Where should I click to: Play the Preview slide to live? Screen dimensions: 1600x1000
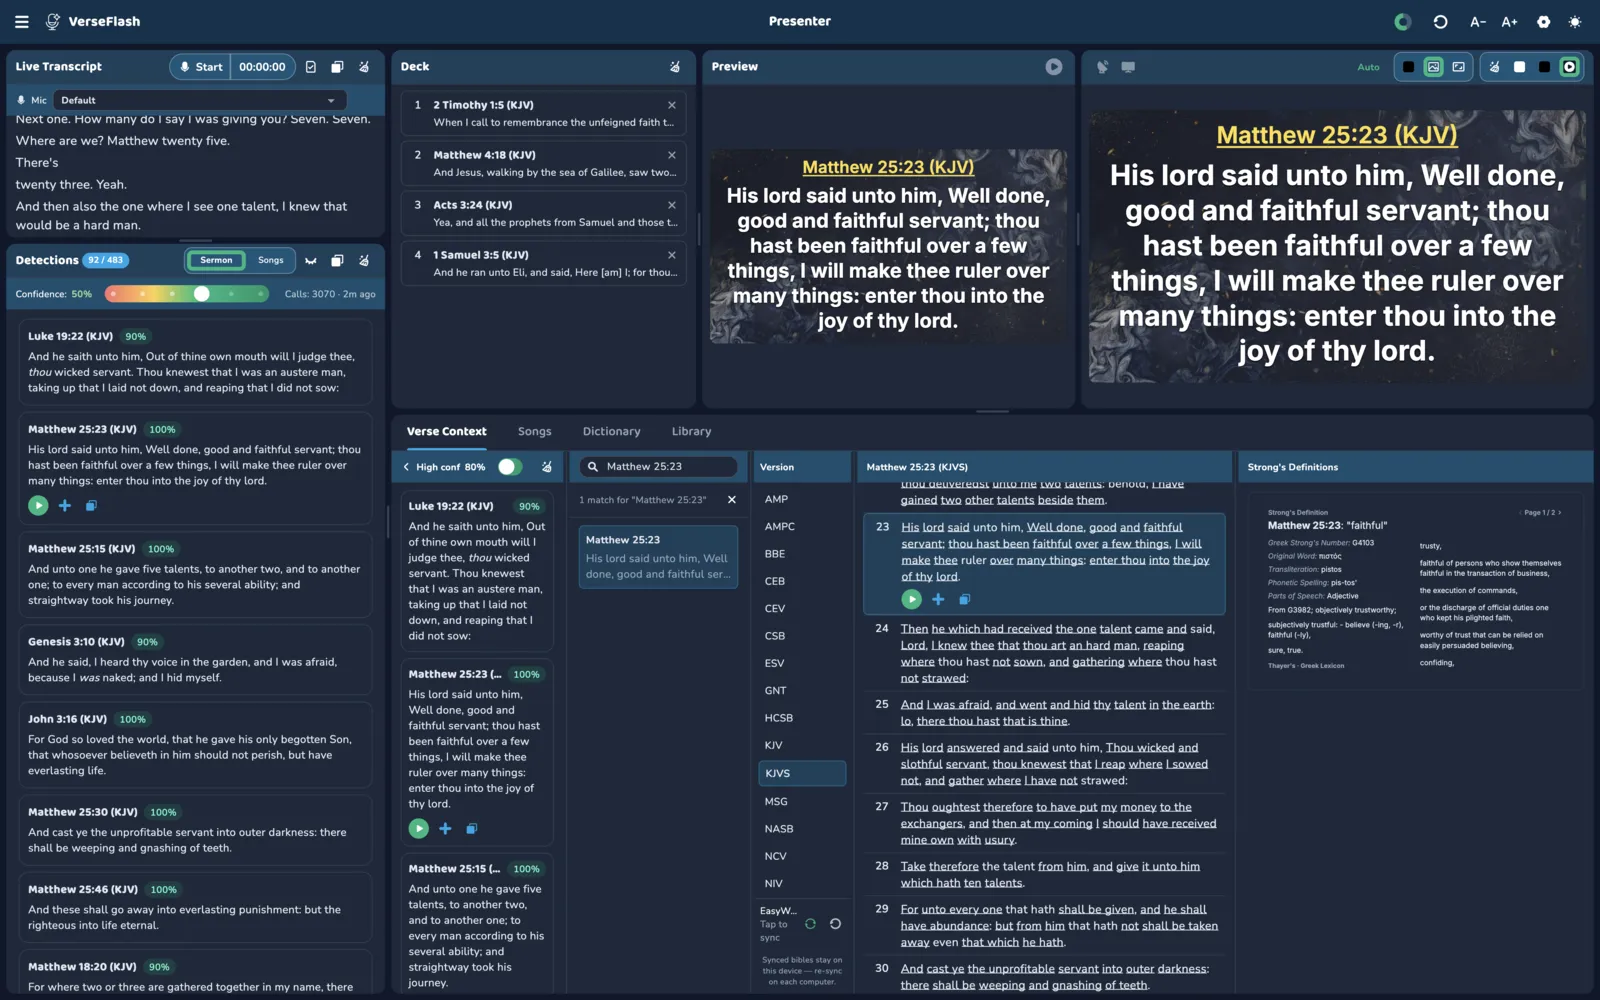click(1054, 67)
